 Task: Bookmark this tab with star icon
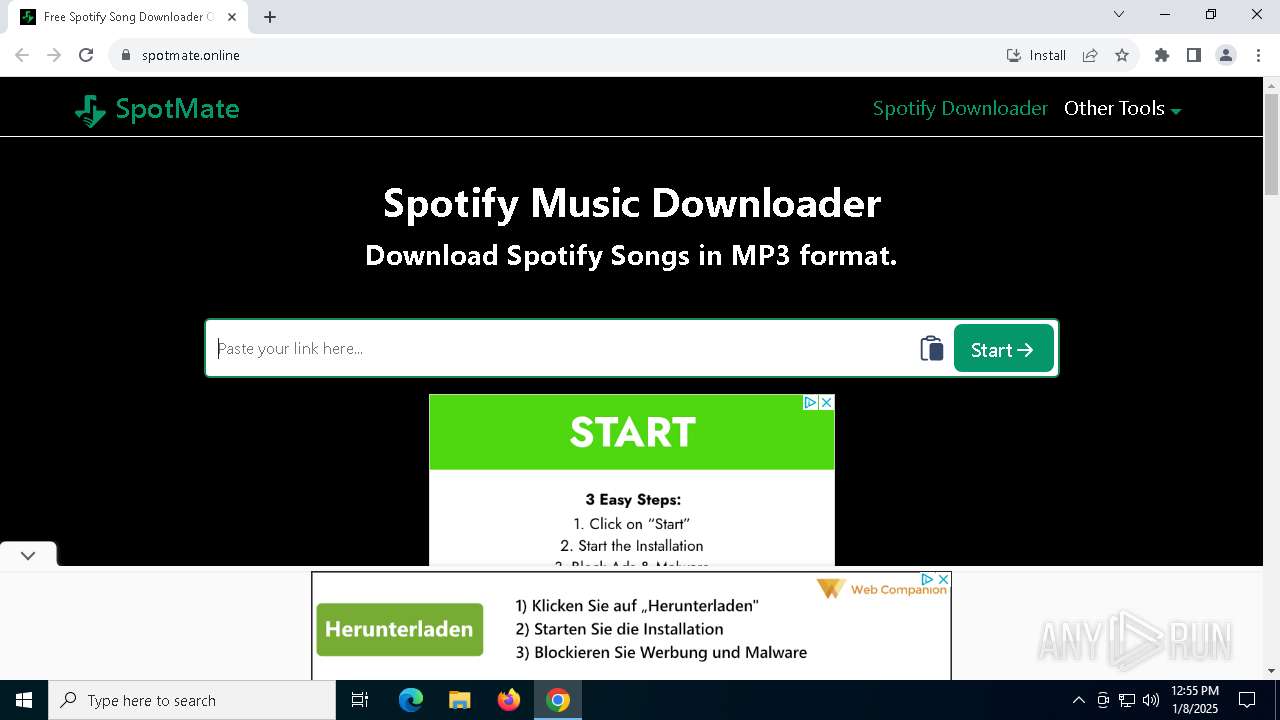[x=1122, y=55]
